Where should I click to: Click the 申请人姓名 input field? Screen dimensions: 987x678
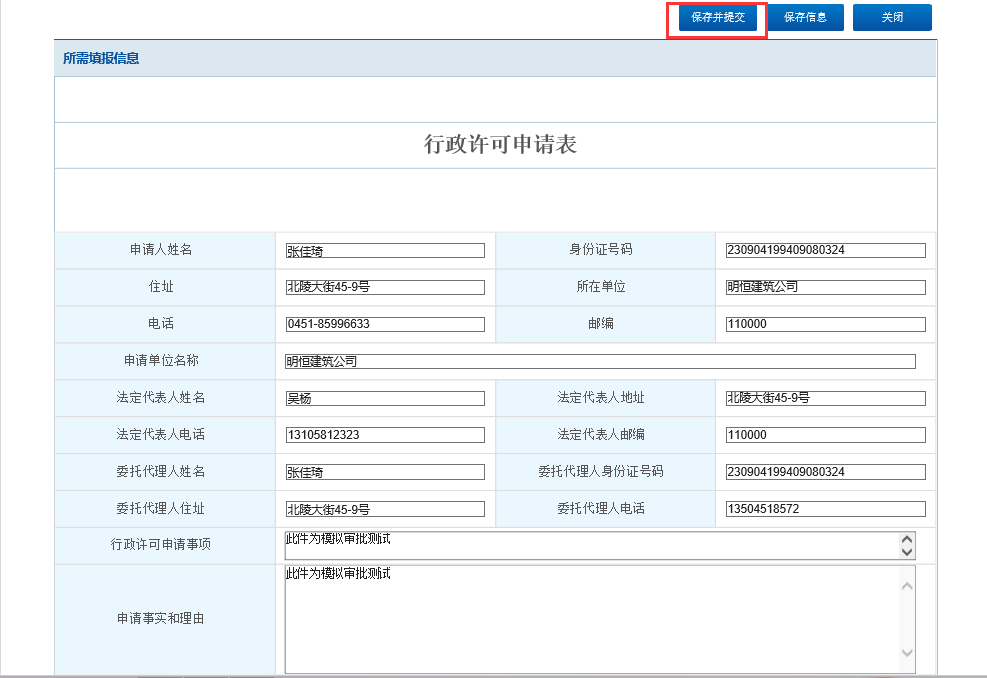385,250
